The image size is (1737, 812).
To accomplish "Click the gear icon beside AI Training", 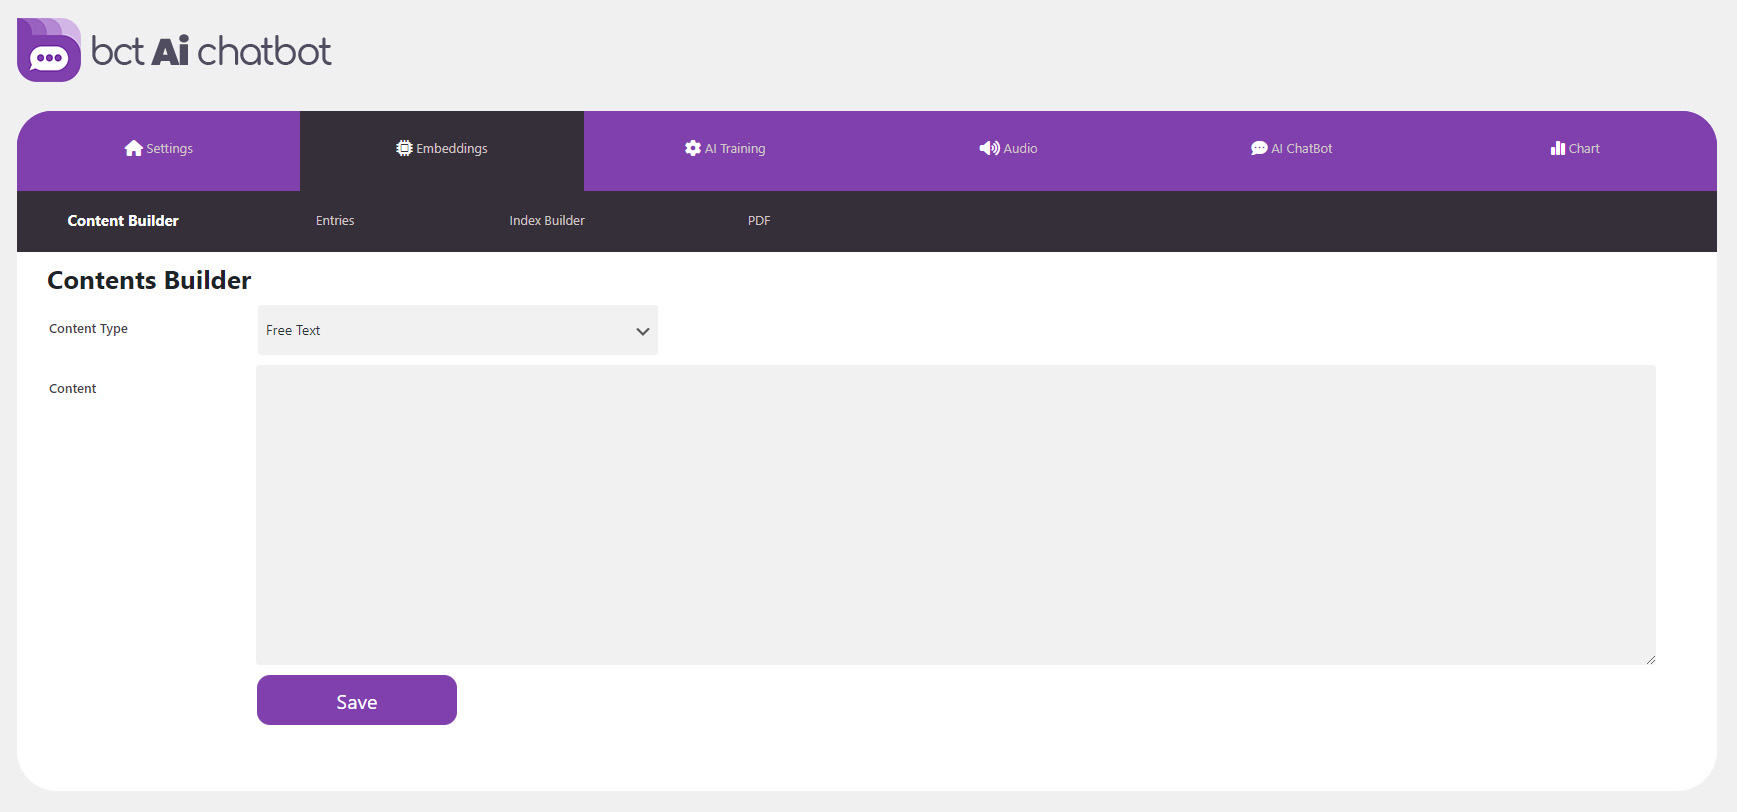I will (692, 148).
